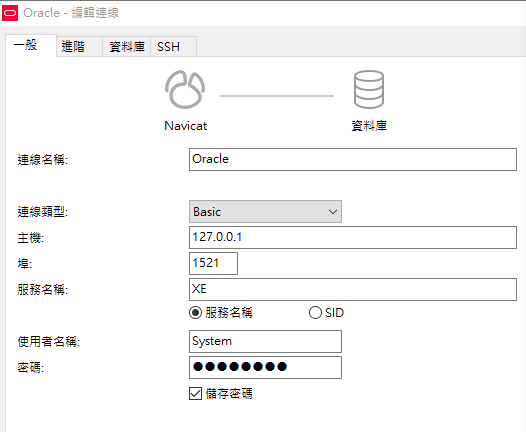
Task: Click the connection line between Navicat and database
Action: pos(277,96)
